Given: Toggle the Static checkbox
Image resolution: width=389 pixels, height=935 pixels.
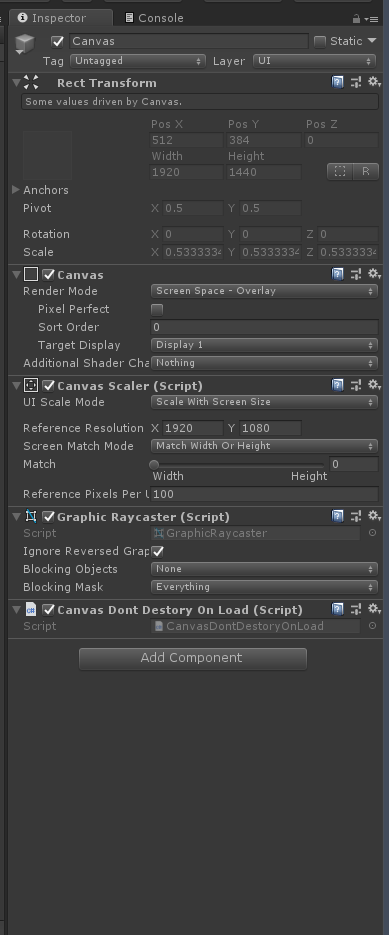Looking at the screenshot, I should (320, 41).
